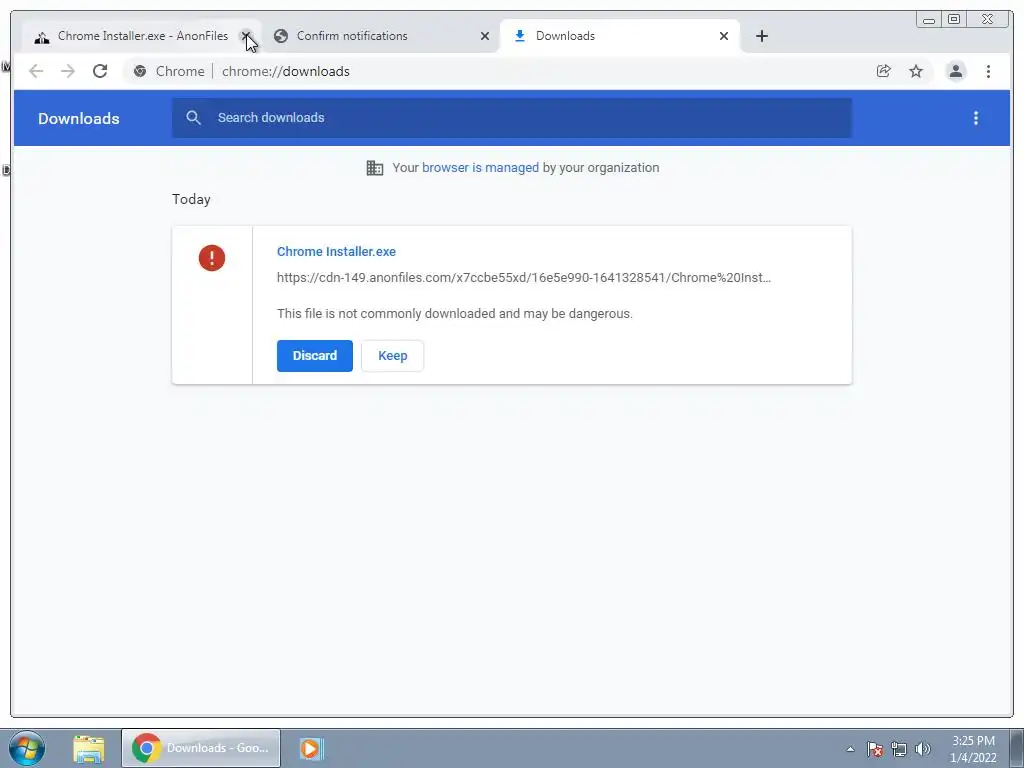Click the Today date heading
This screenshot has height=768, width=1024.
pyautogui.click(x=191, y=199)
